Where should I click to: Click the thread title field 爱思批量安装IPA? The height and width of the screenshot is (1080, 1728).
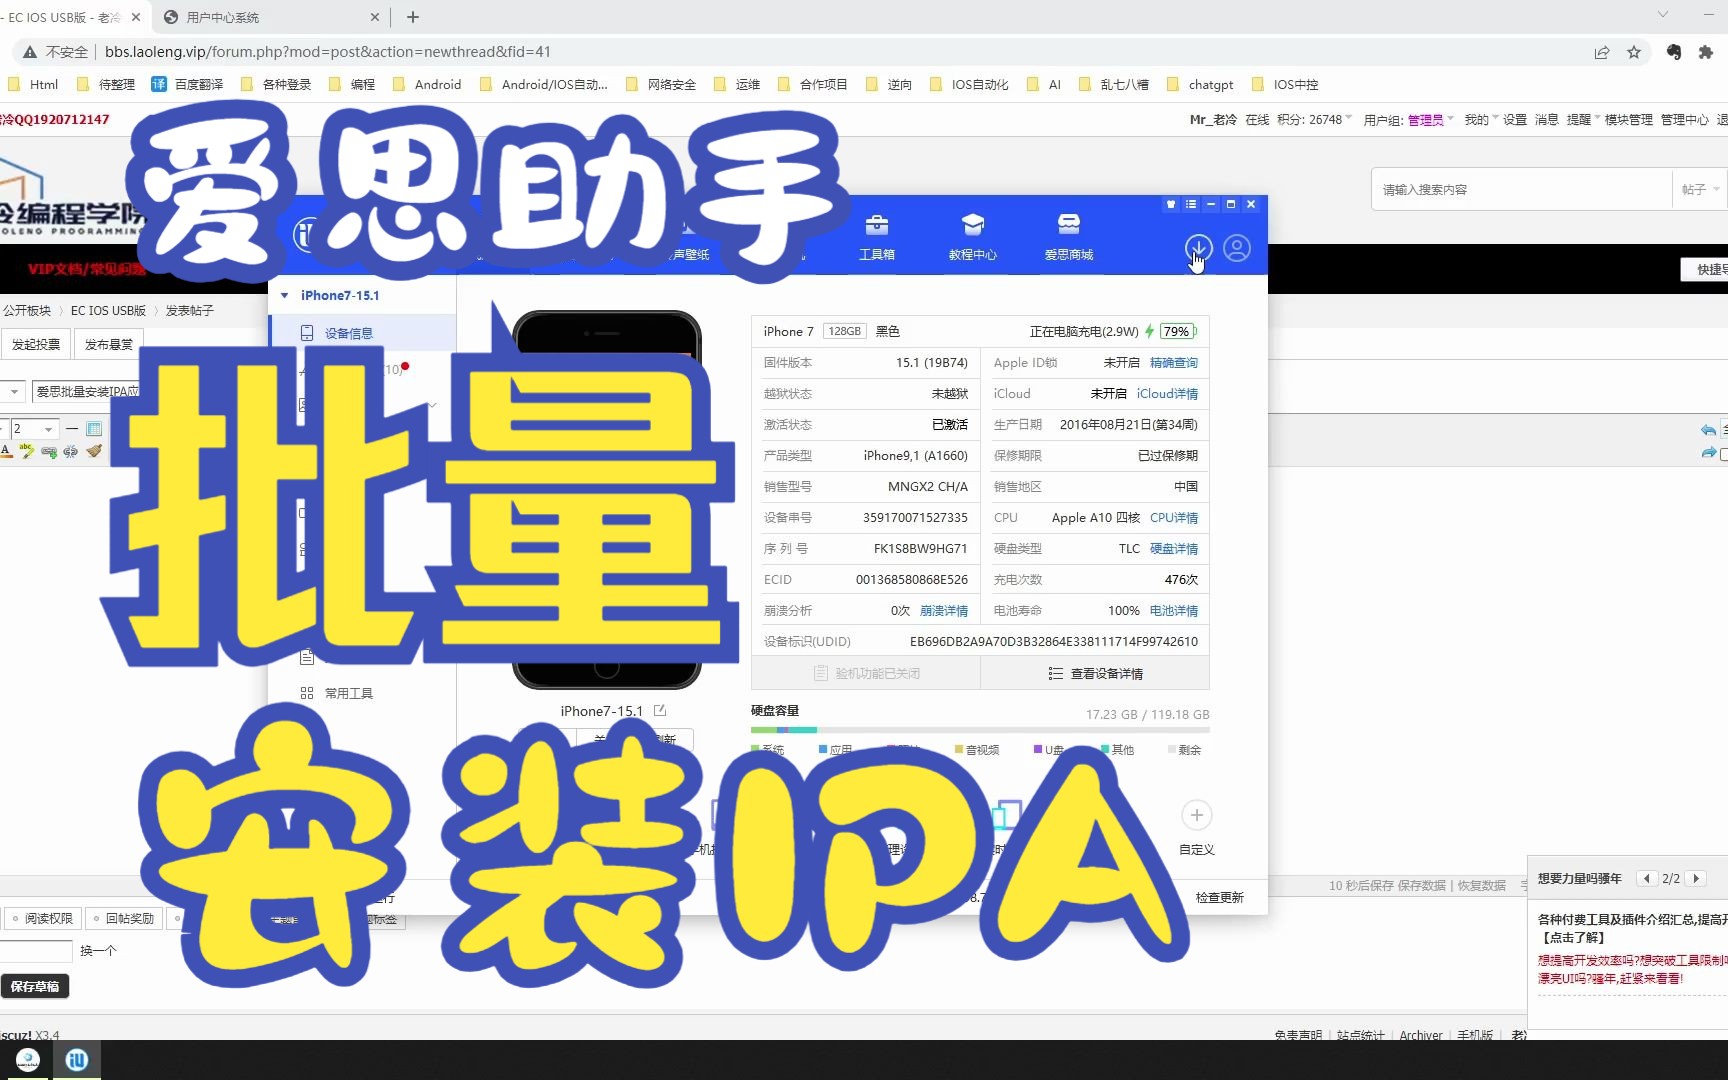[88, 391]
